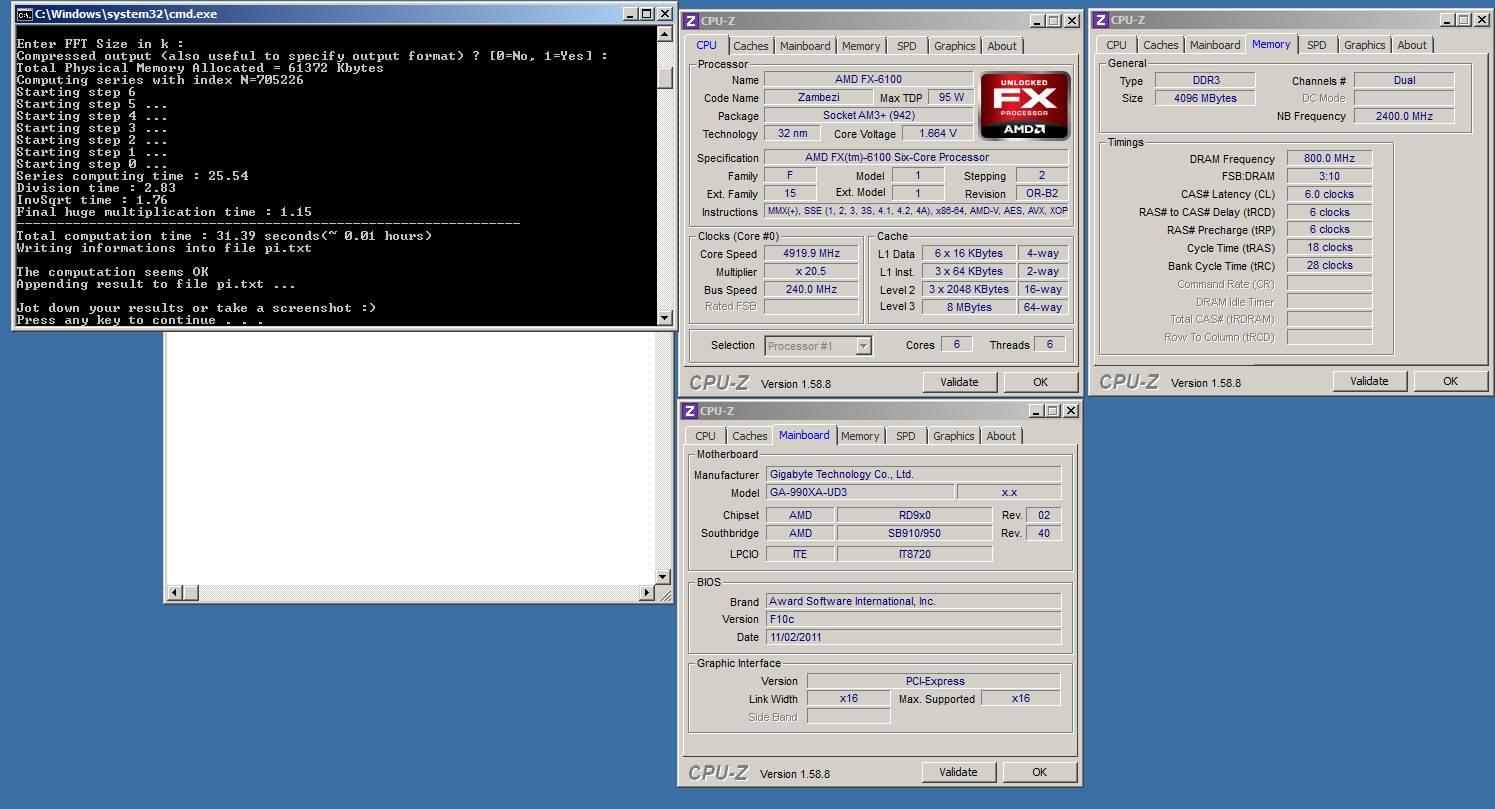Click the Bus Speed value 240.0 MHz

[x=811, y=290]
